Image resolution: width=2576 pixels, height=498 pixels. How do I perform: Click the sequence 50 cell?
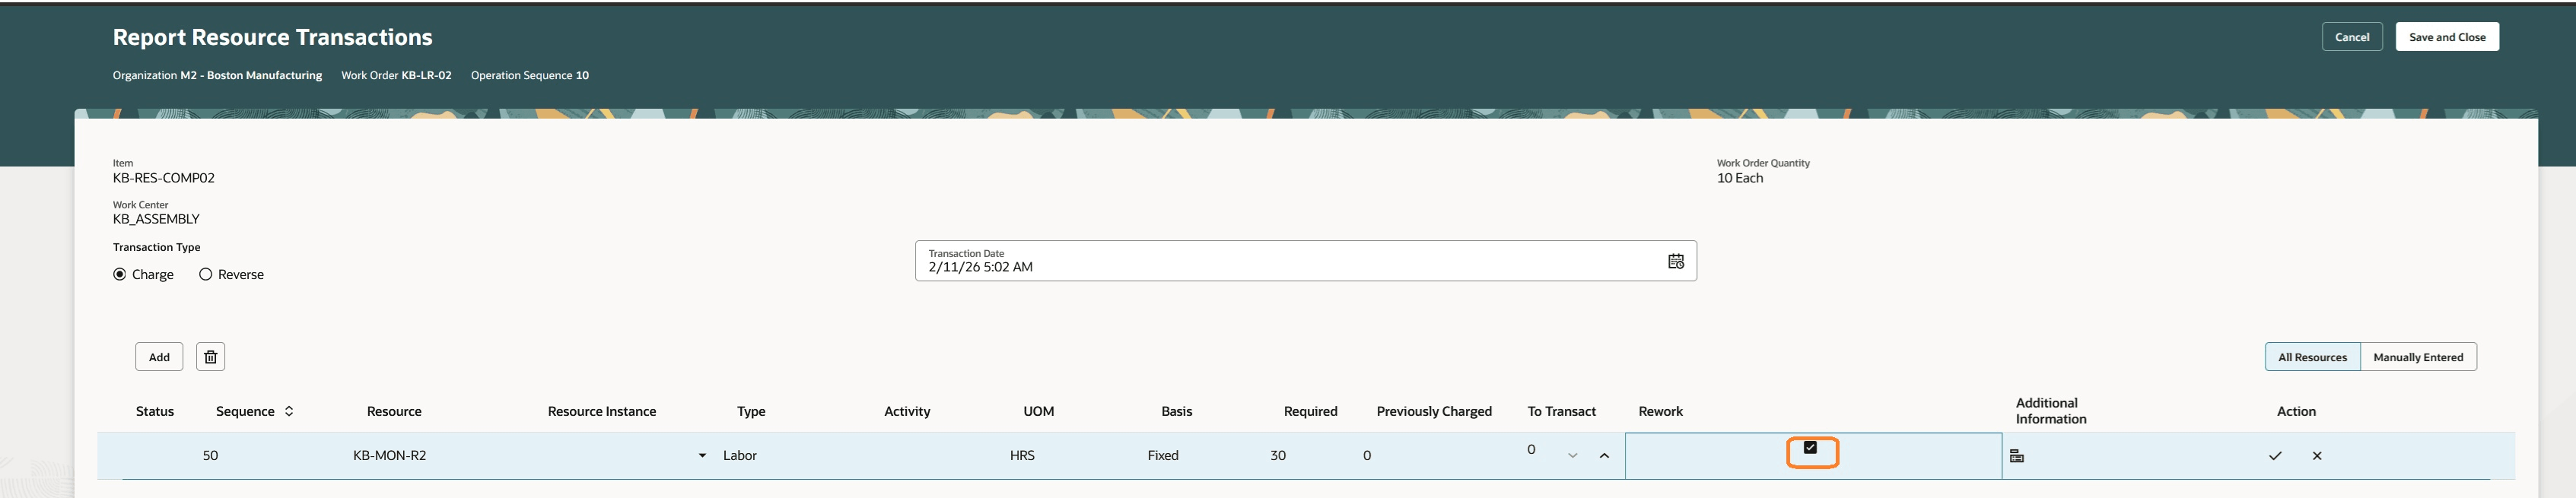pyautogui.click(x=210, y=456)
